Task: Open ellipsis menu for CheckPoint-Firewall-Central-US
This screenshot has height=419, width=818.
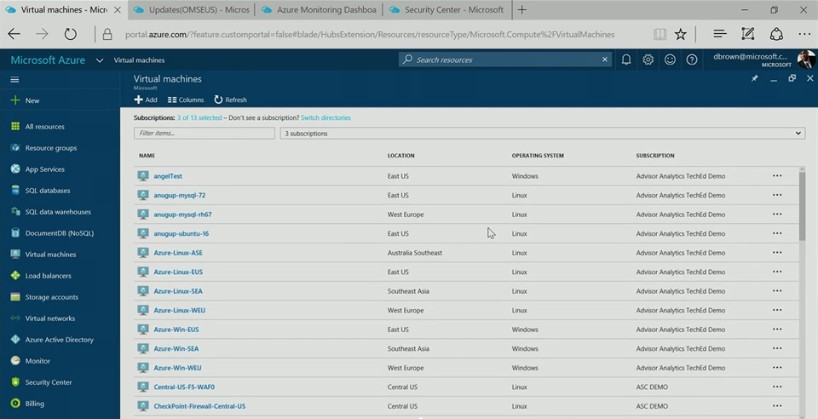Action: (777, 406)
